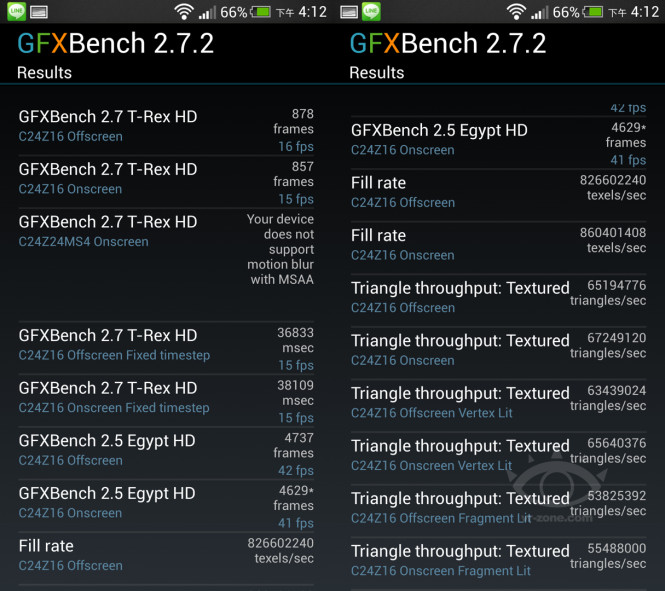Select Egypt HD Onscreen result on left screen

pyautogui.click(x=166, y=506)
